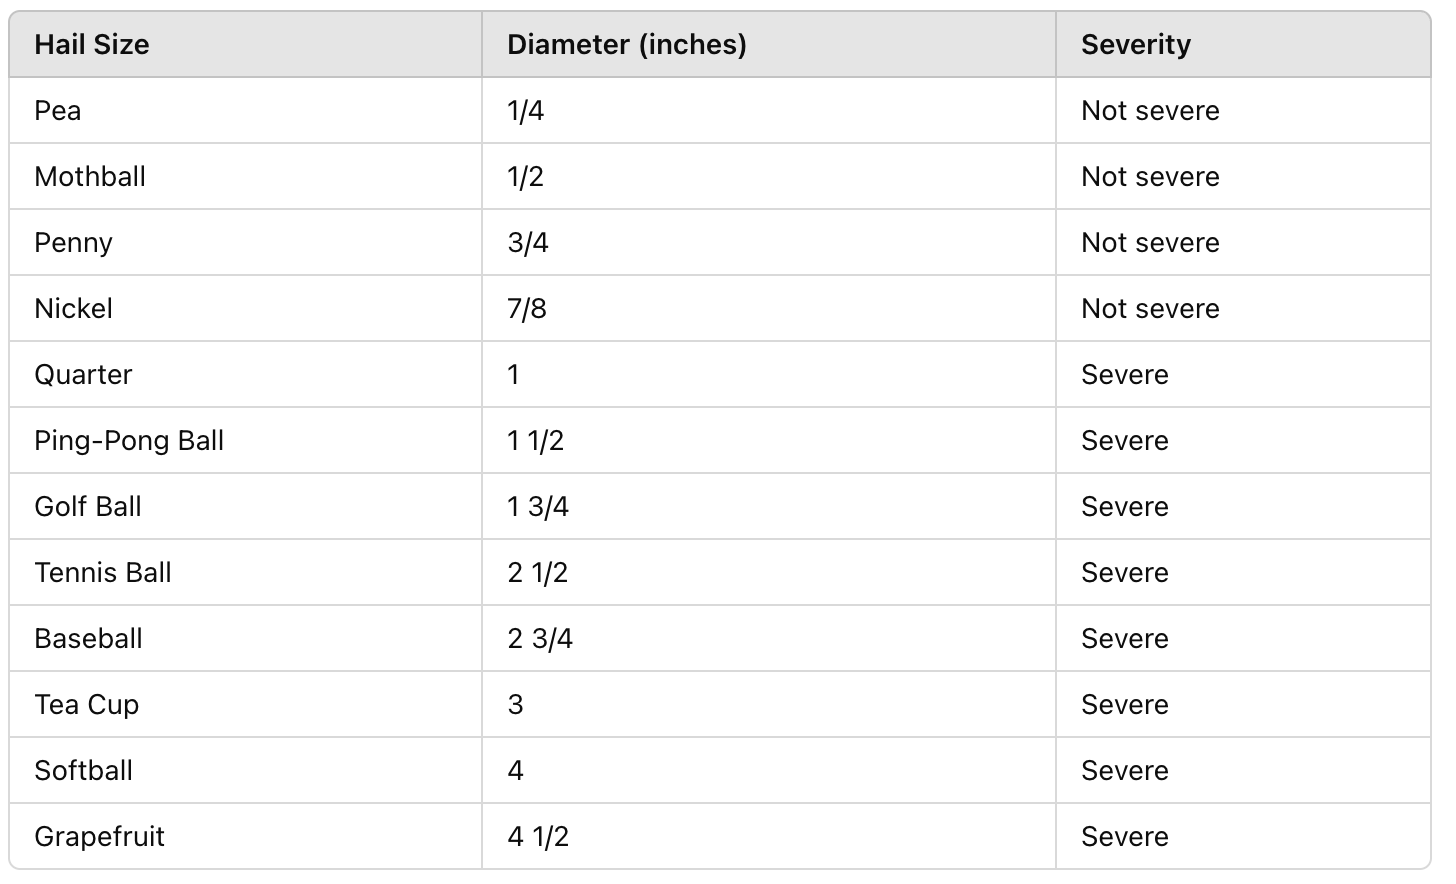Select the Tea Cup cell
1456x884 pixels.
tap(245, 704)
